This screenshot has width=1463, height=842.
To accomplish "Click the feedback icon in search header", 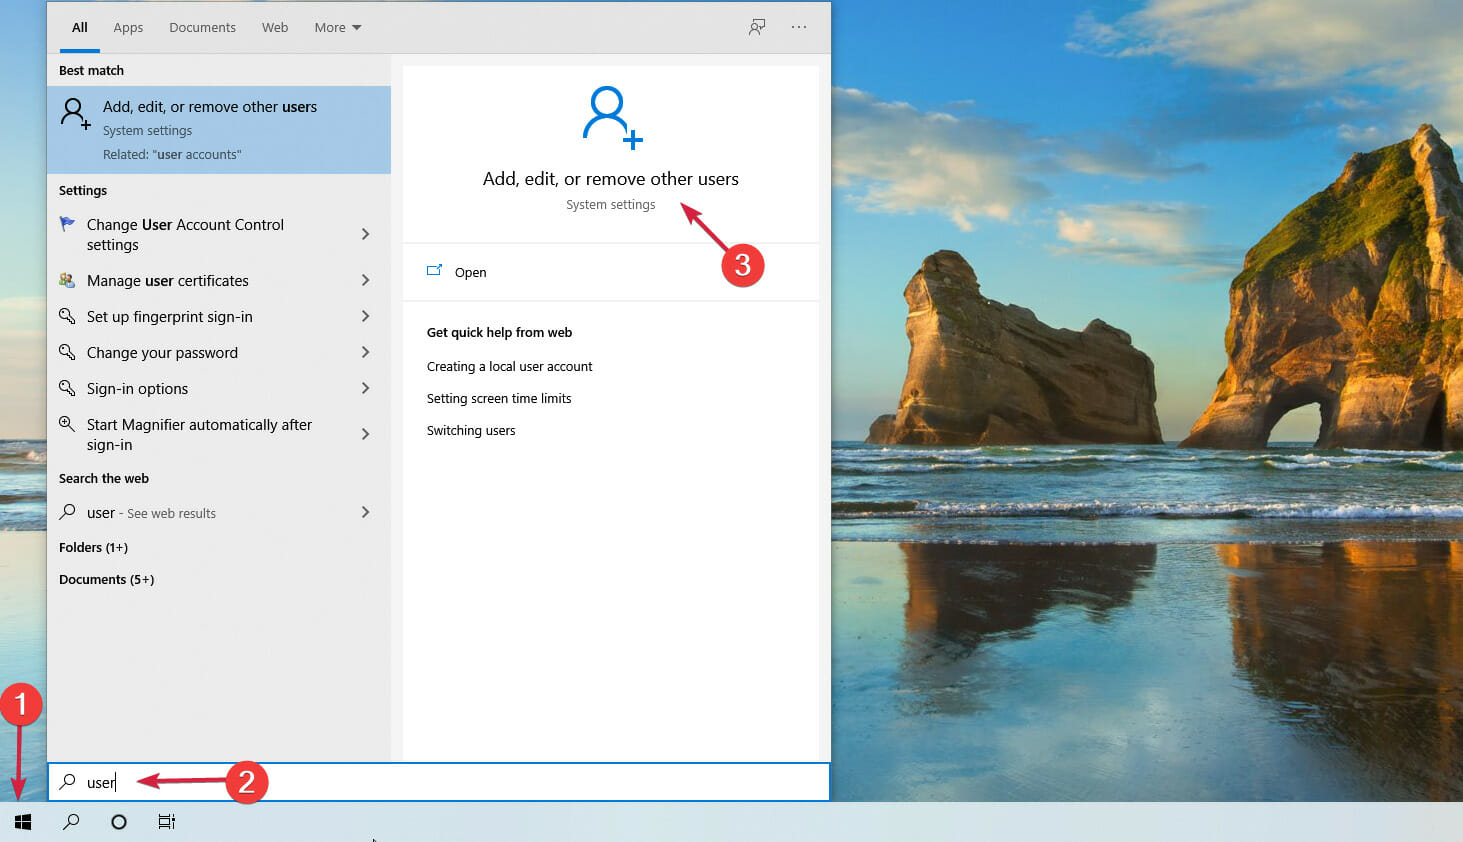I will pyautogui.click(x=757, y=27).
